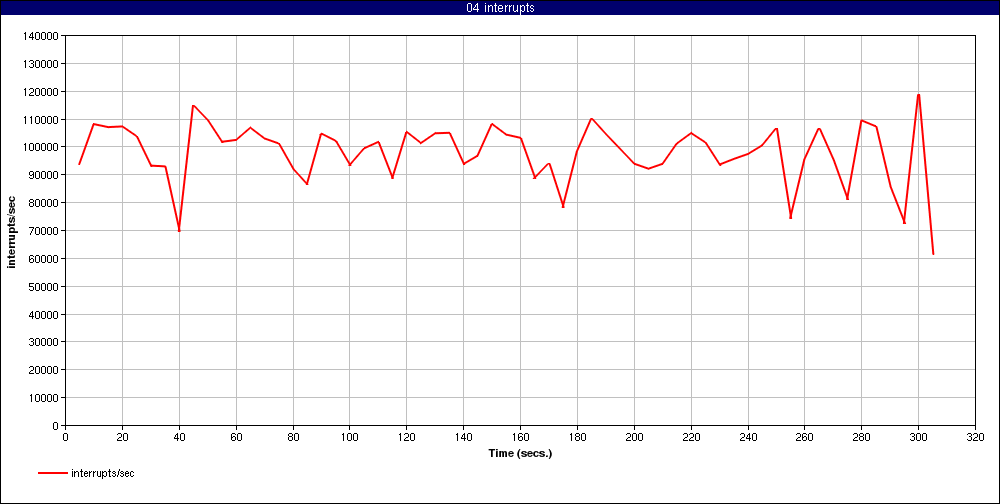This screenshot has height=504, width=1000.
Task: Click the 280 x-axis tick label
Action: 862,438
